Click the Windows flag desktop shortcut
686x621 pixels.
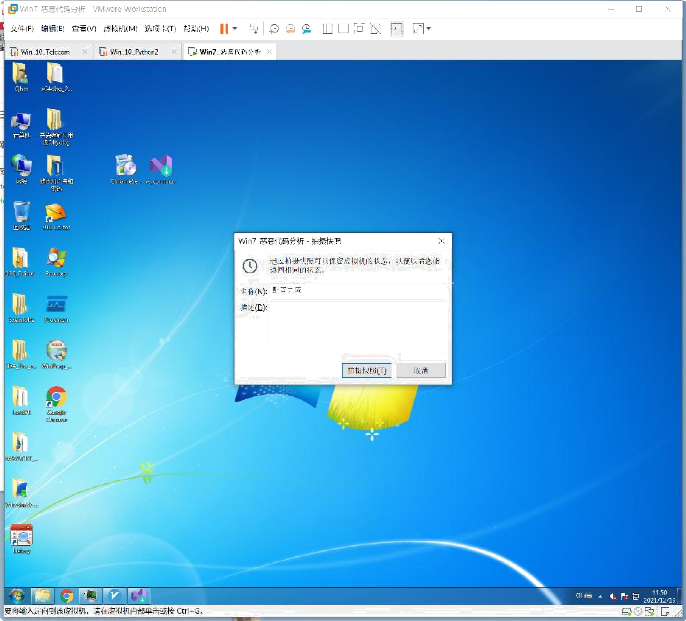[56, 259]
